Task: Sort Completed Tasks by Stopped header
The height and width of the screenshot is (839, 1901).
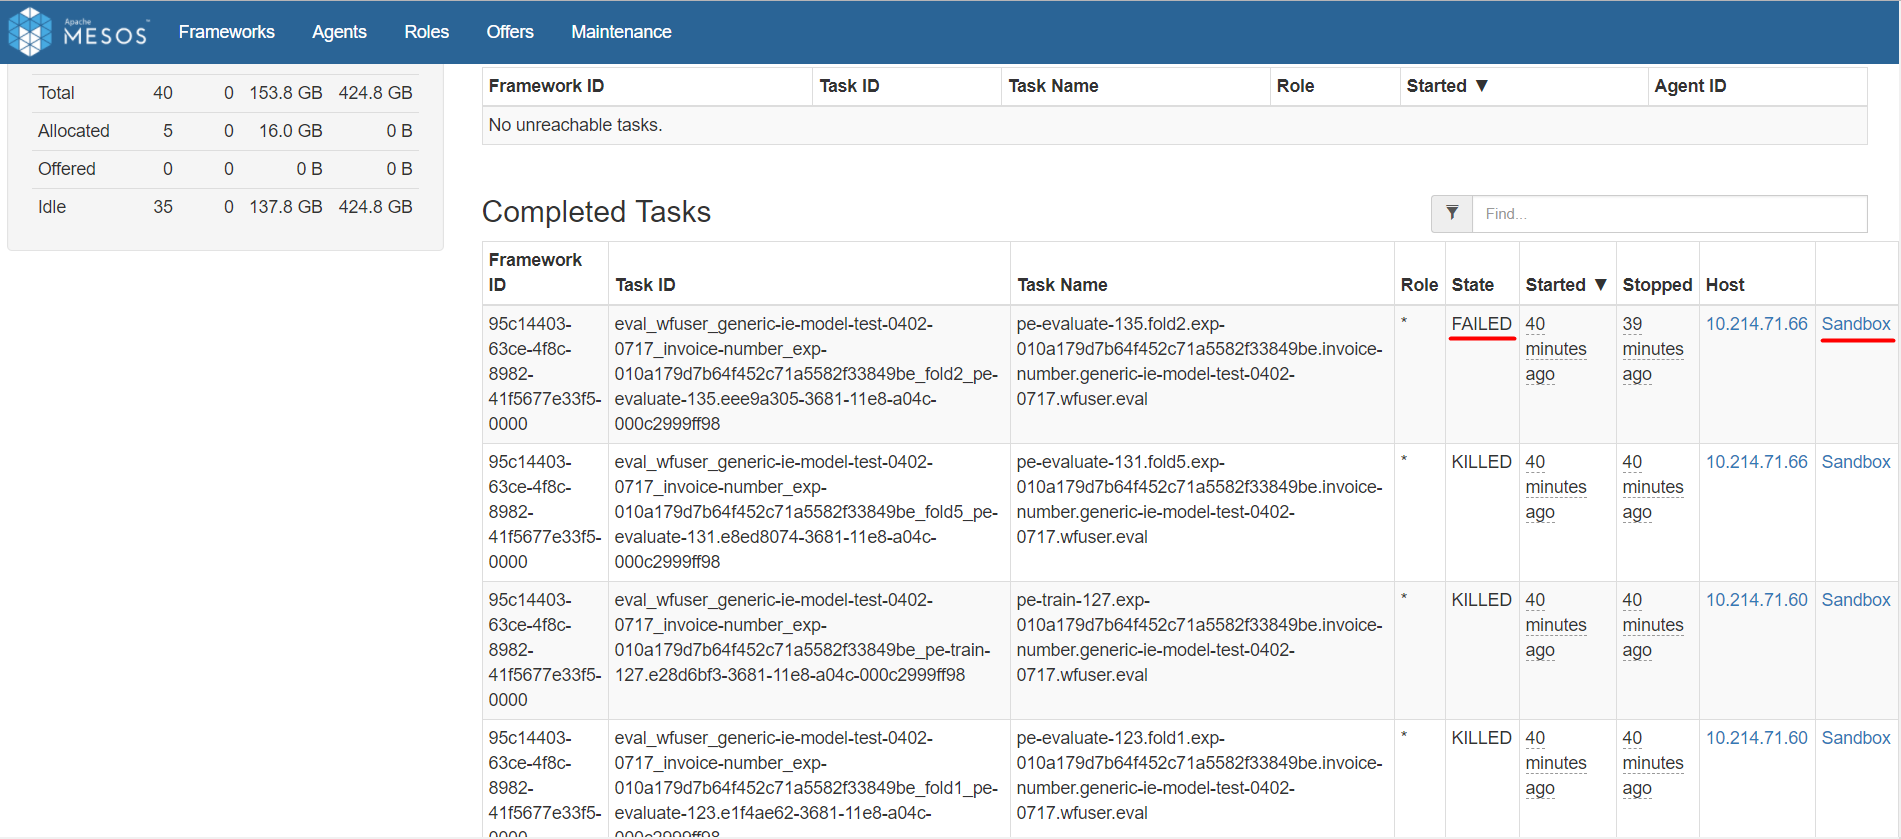Action: click(1657, 285)
